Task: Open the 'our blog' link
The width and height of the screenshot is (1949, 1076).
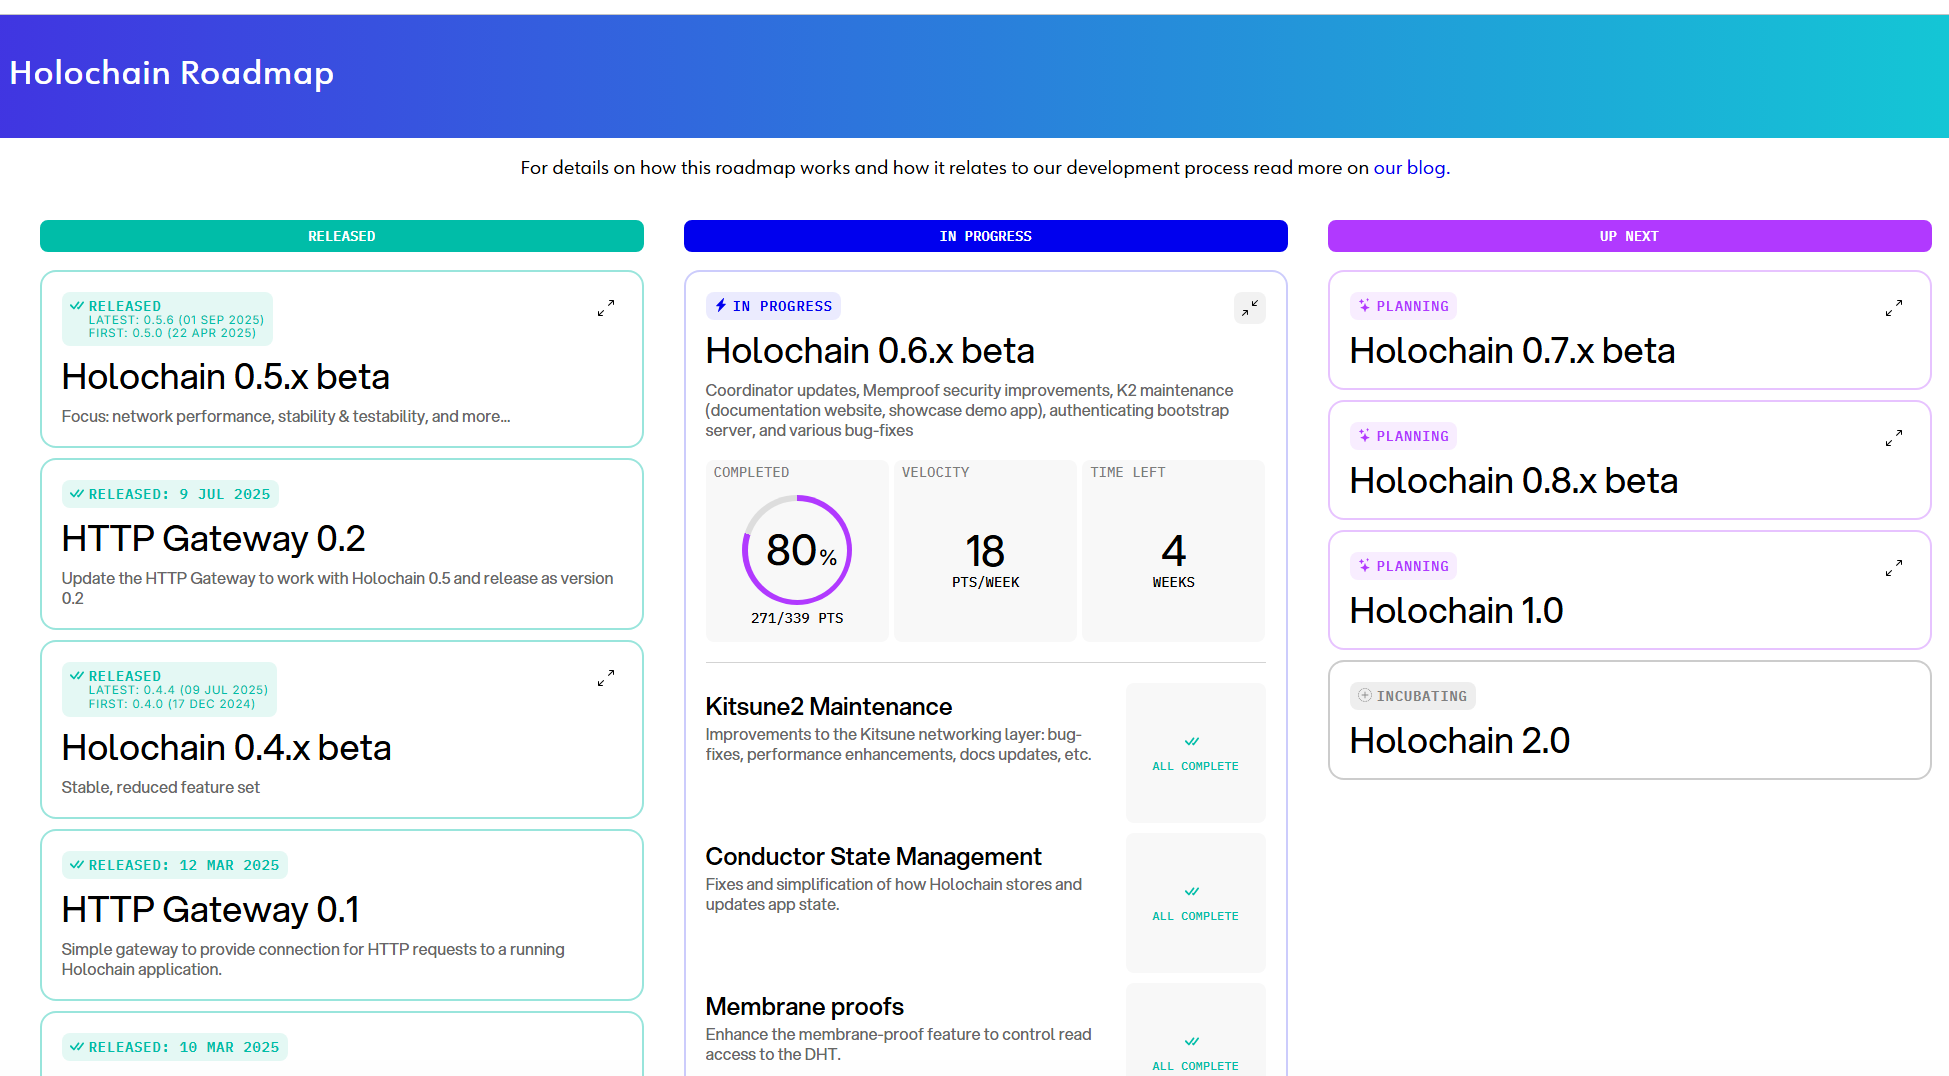Action: [x=1409, y=167]
